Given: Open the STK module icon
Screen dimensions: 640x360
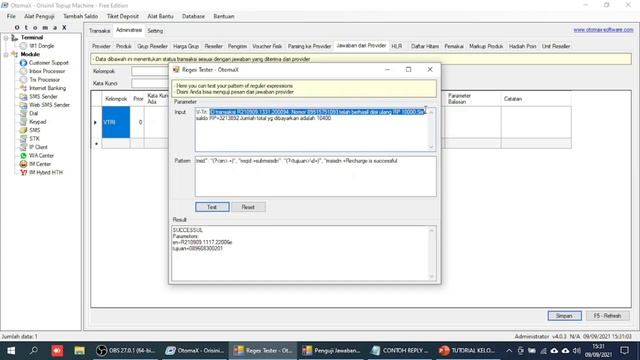Looking at the screenshot, I should pos(23,139).
